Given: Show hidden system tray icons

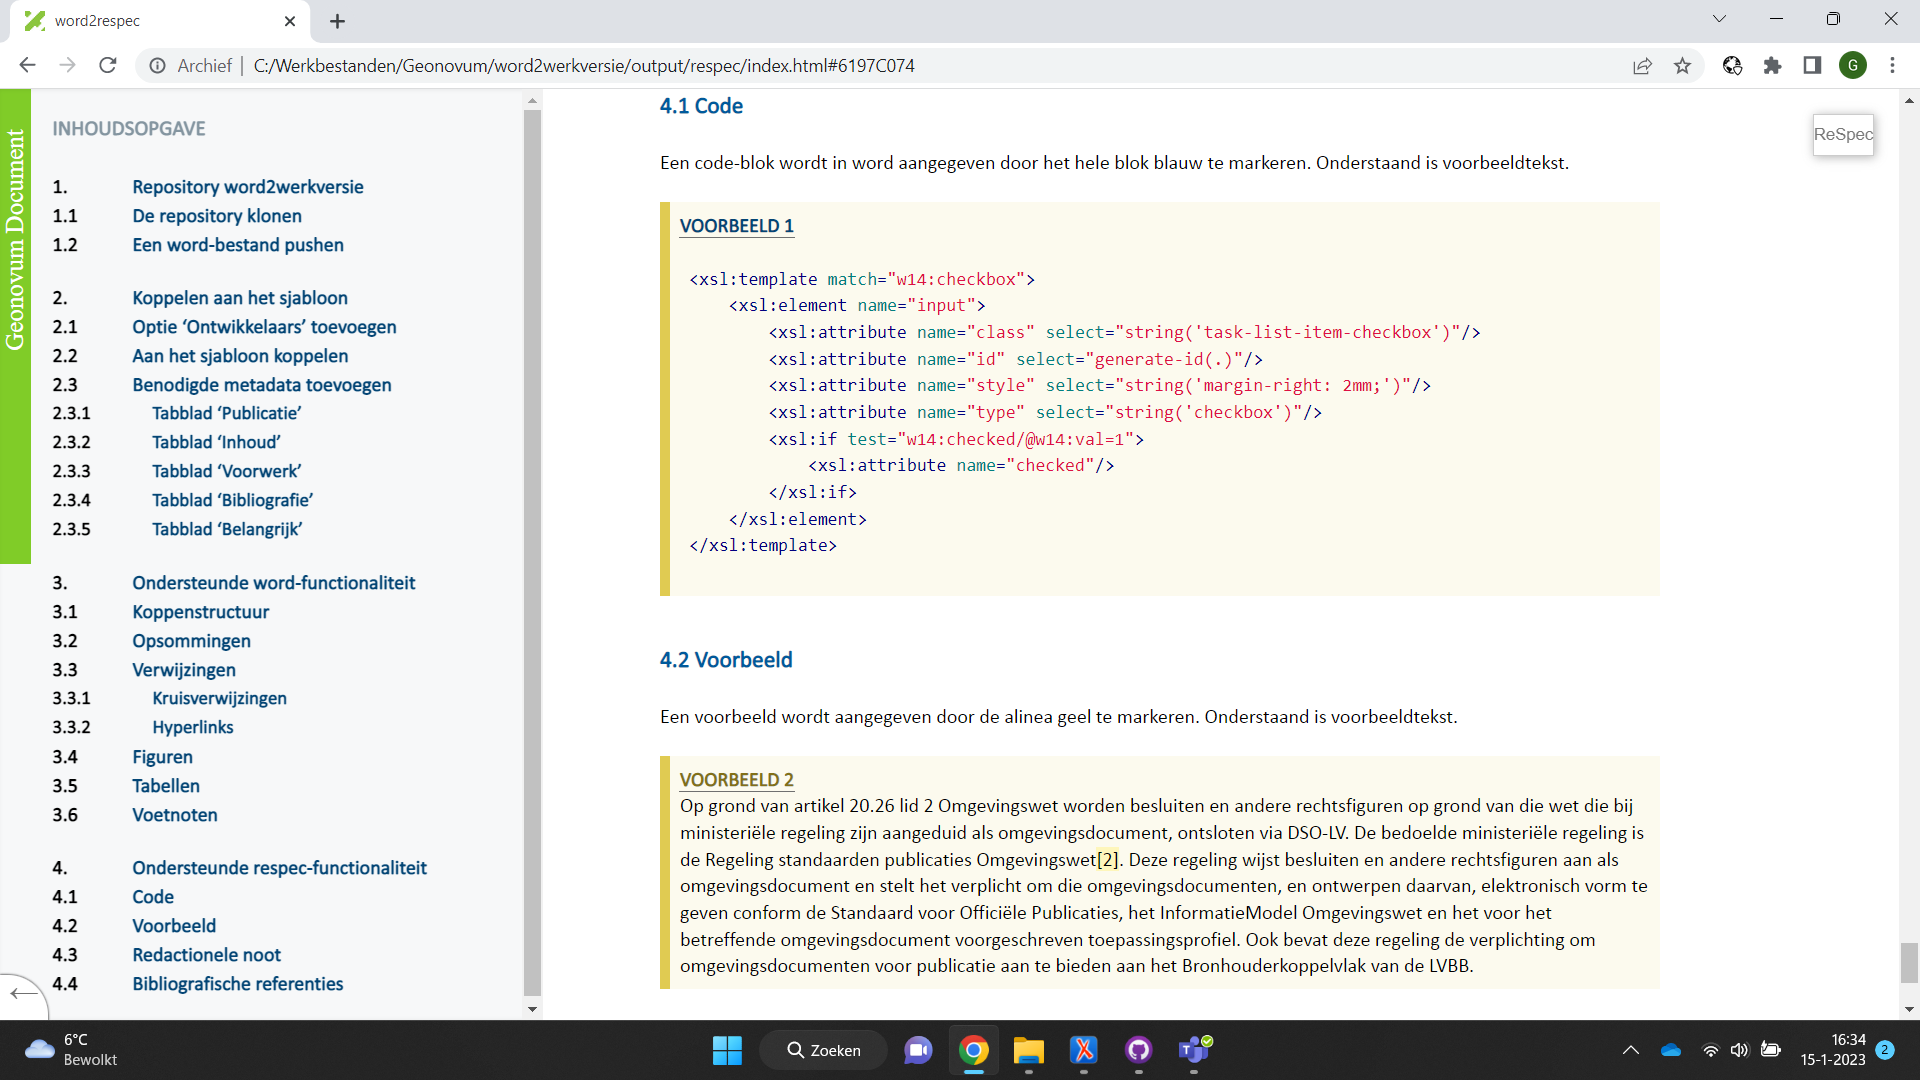Looking at the screenshot, I should (x=1630, y=1050).
